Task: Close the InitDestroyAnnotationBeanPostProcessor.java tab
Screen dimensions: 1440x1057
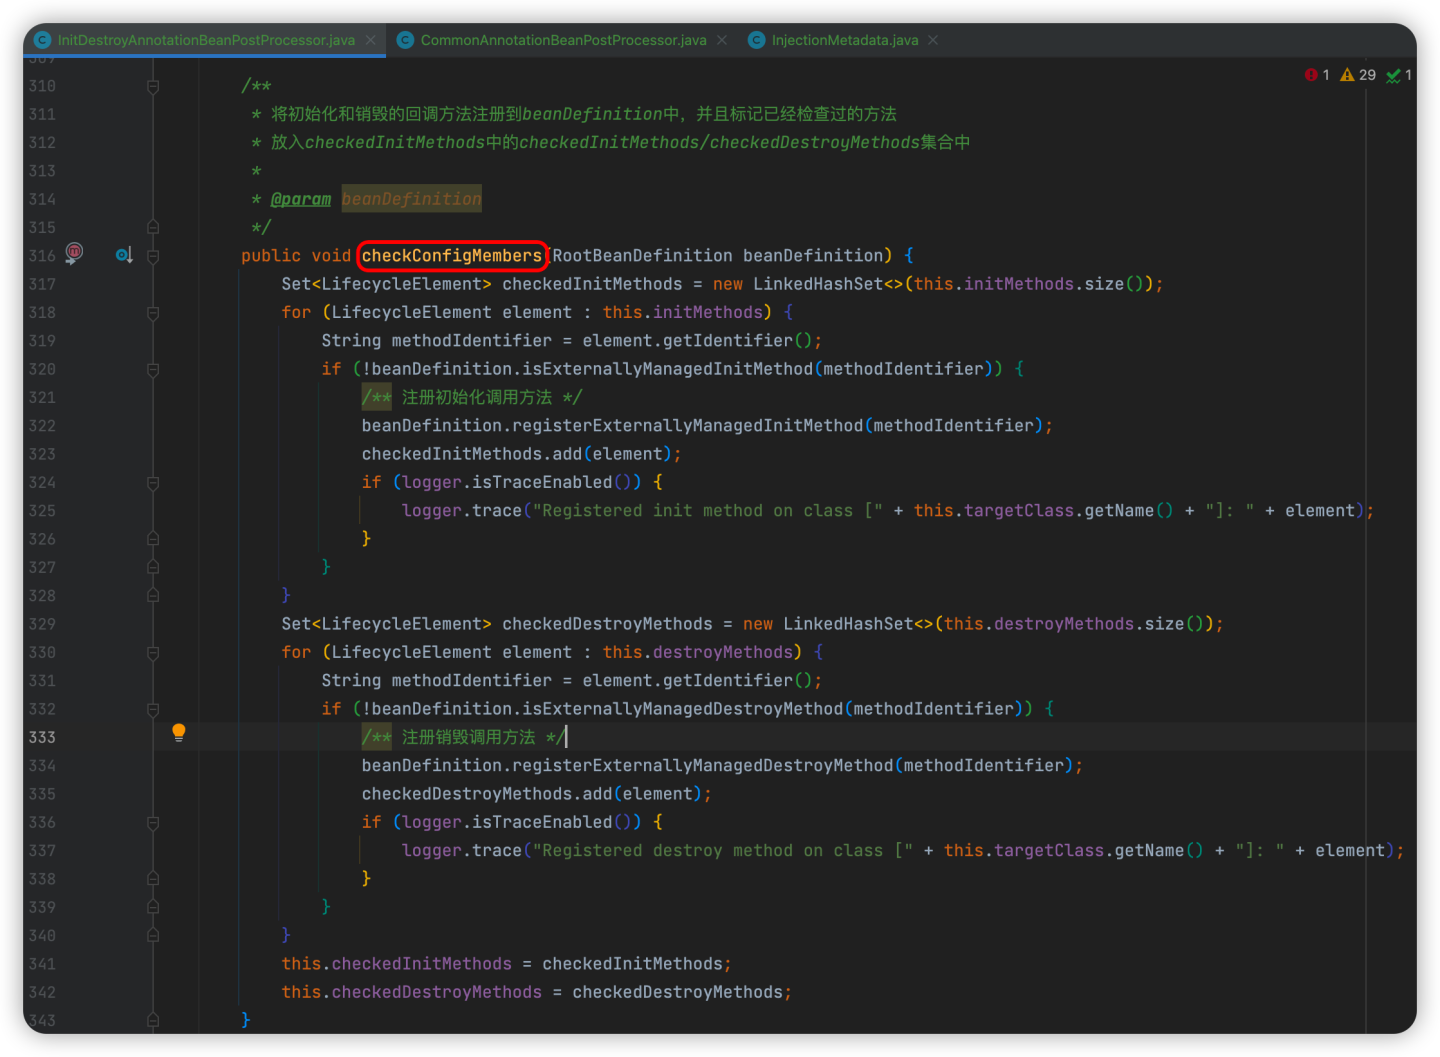Action: coord(370,40)
